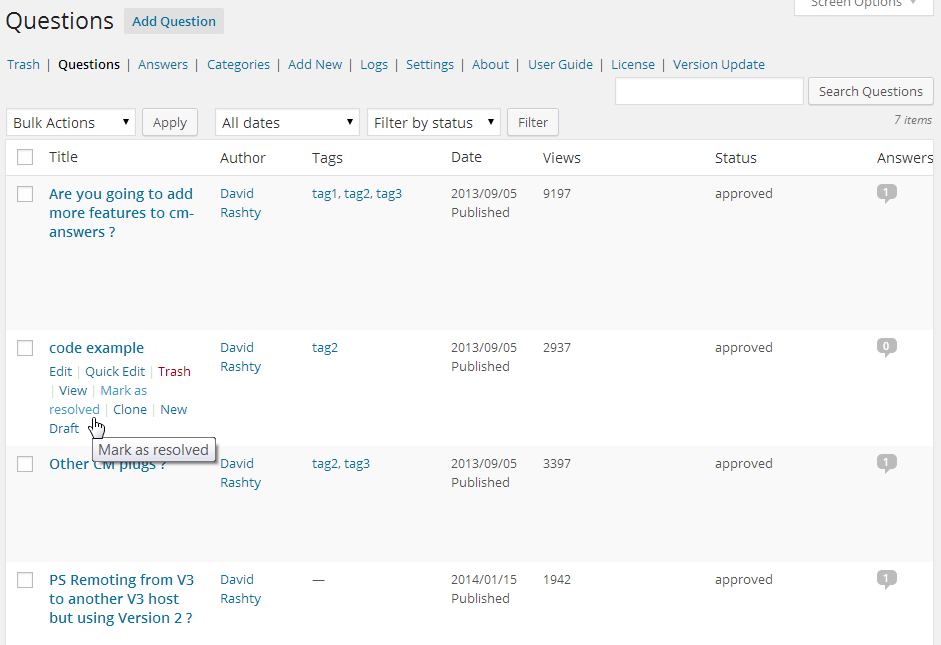Switch to the Answers tab

pyautogui.click(x=163, y=64)
